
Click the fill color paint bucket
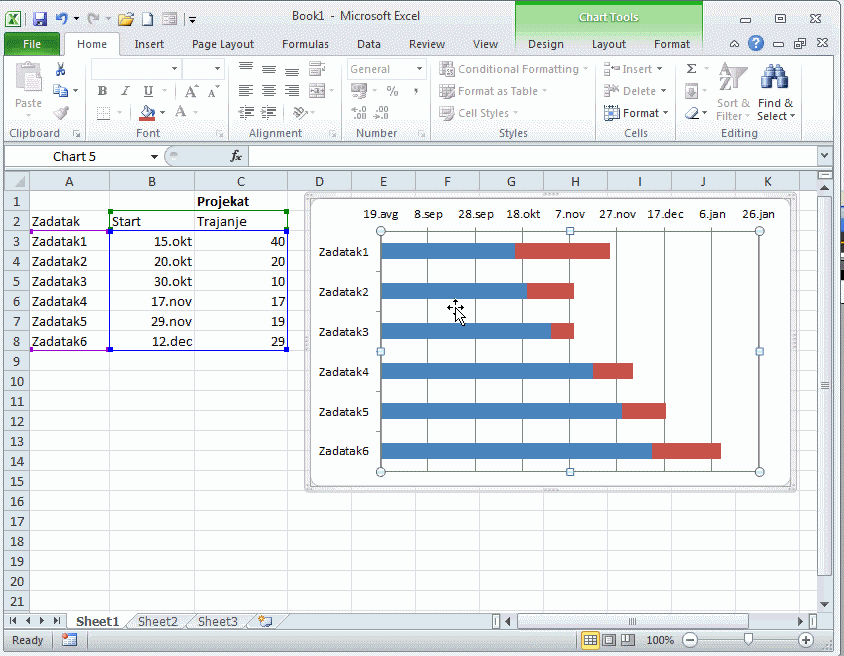click(147, 113)
